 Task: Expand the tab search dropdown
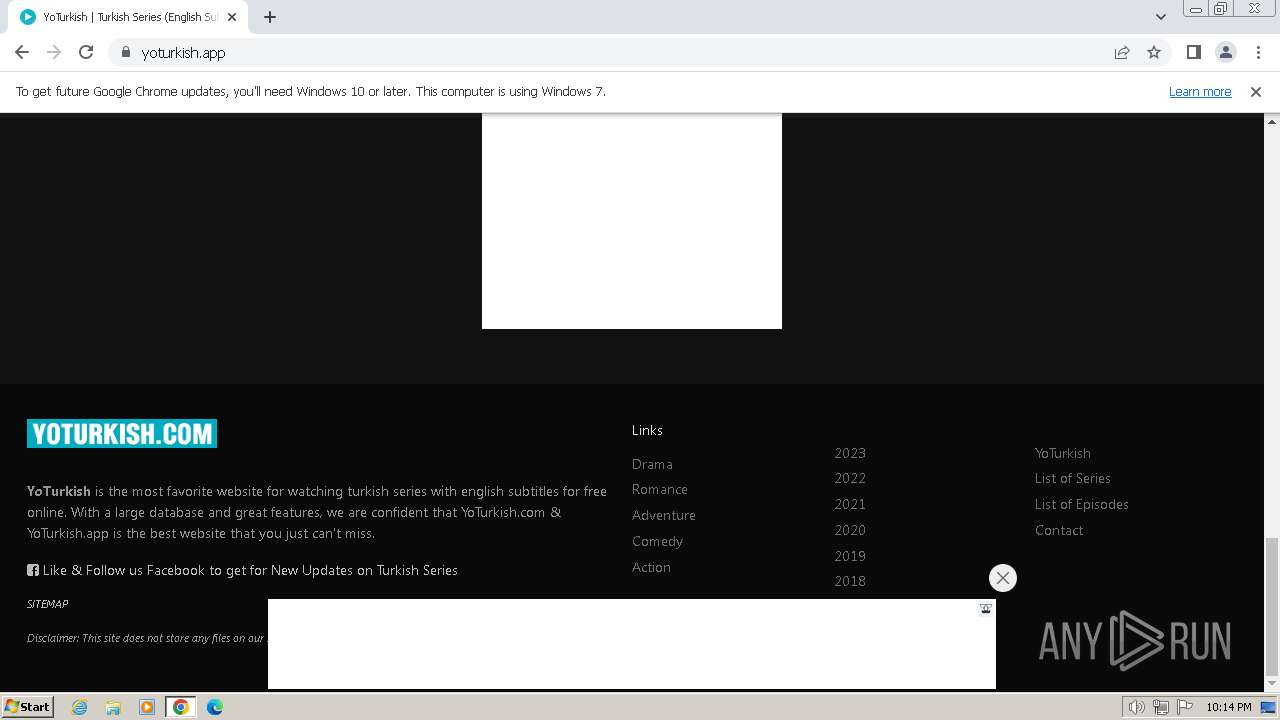pyautogui.click(x=1160, y=17)
